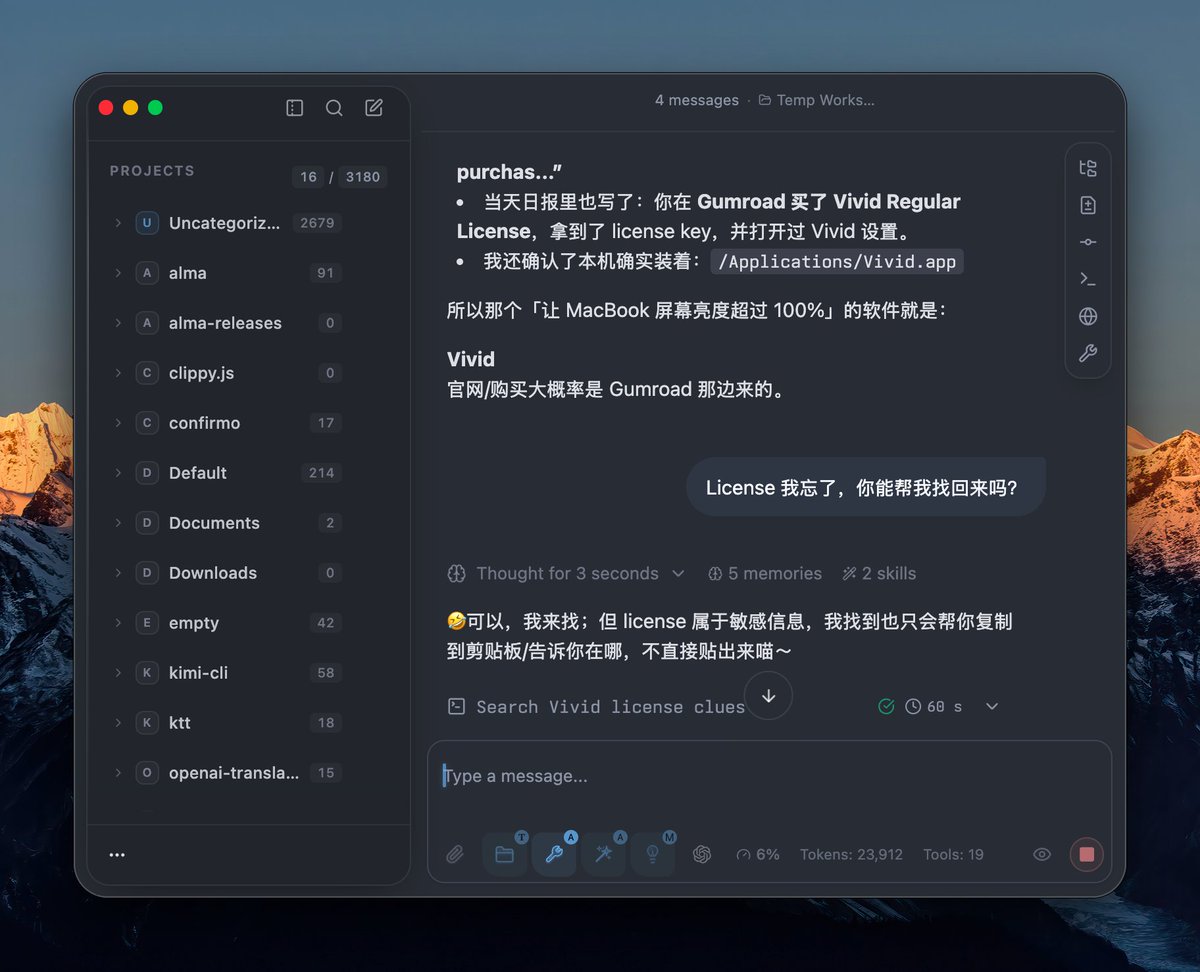
Task: Expand the empty project chevron
Action: coord(117,623)
